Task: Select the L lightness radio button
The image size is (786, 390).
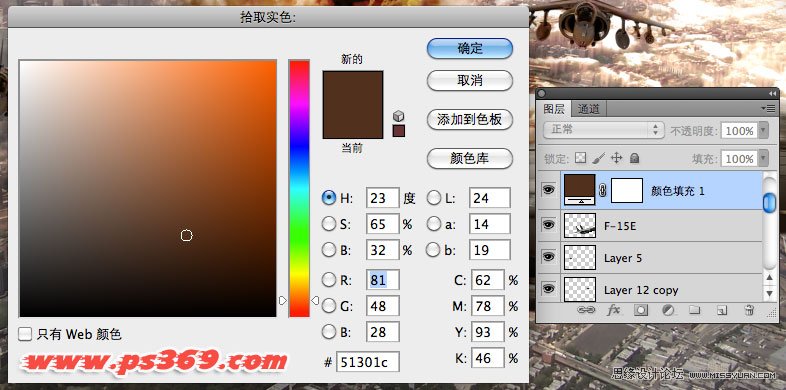Action: tap(434, 198)
